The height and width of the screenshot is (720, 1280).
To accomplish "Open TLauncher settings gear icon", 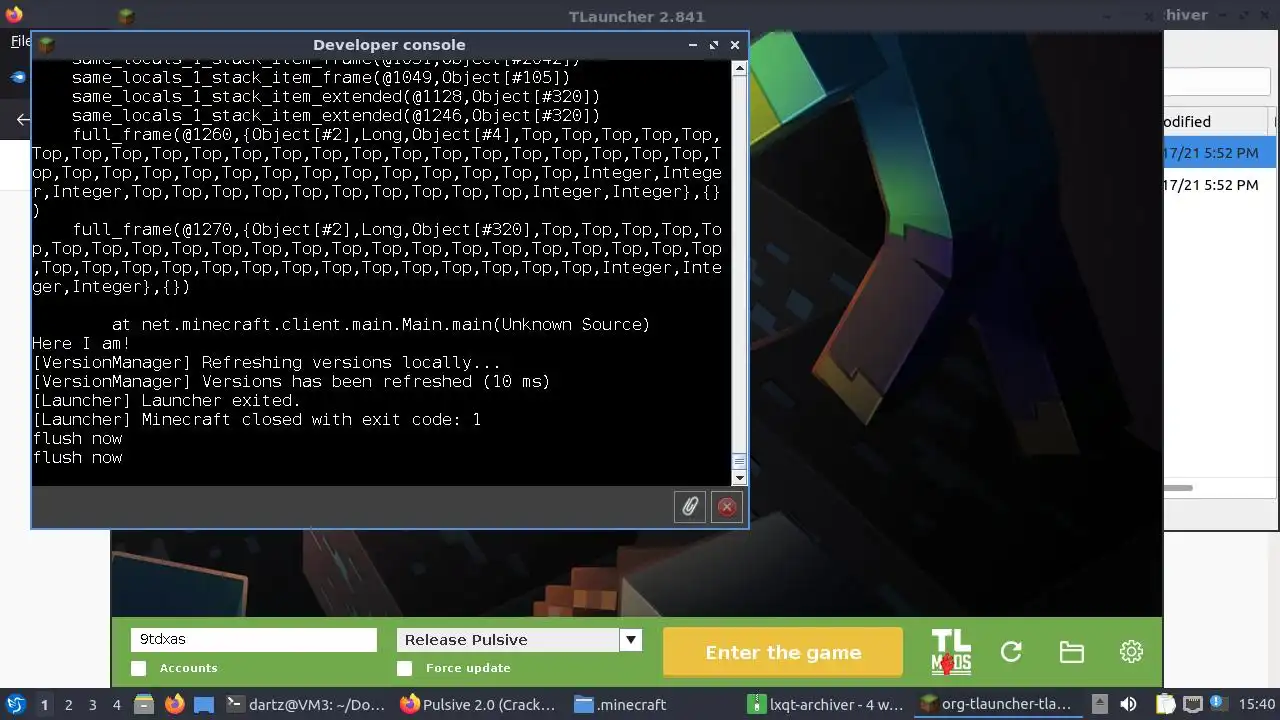I will point(1131,652).
